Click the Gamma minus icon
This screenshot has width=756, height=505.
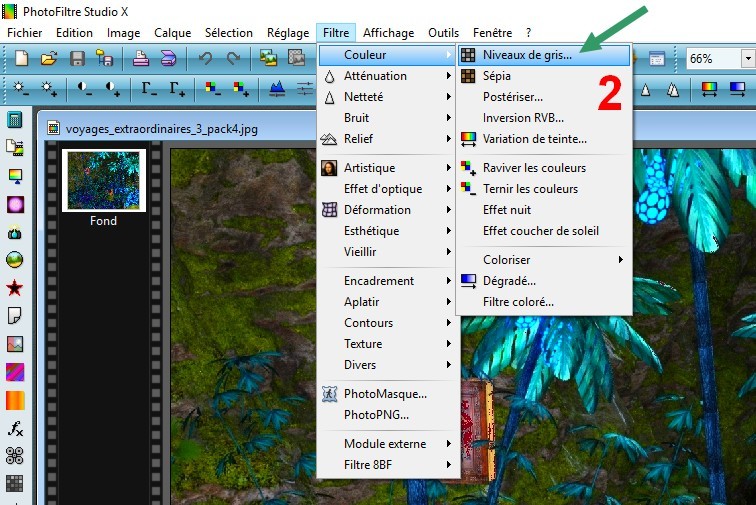click(148, 89)
